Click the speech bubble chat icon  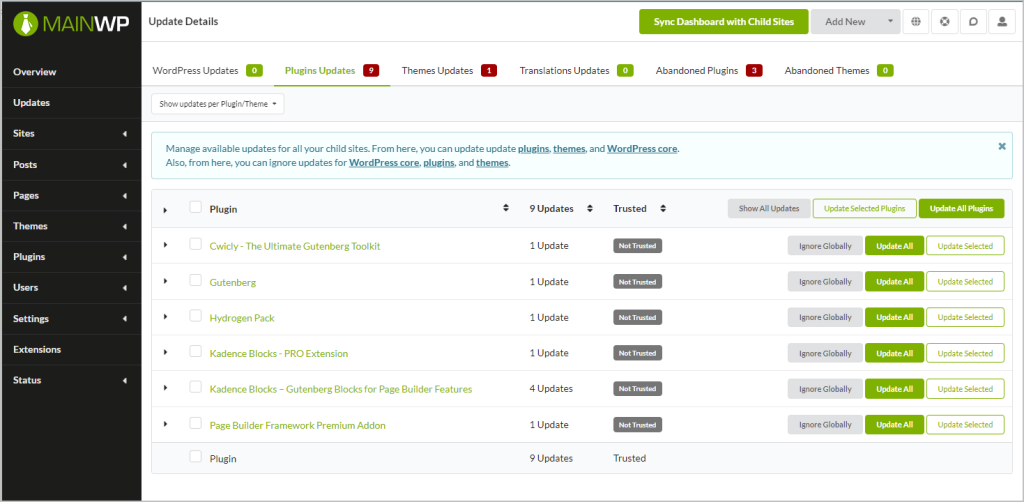973,22
